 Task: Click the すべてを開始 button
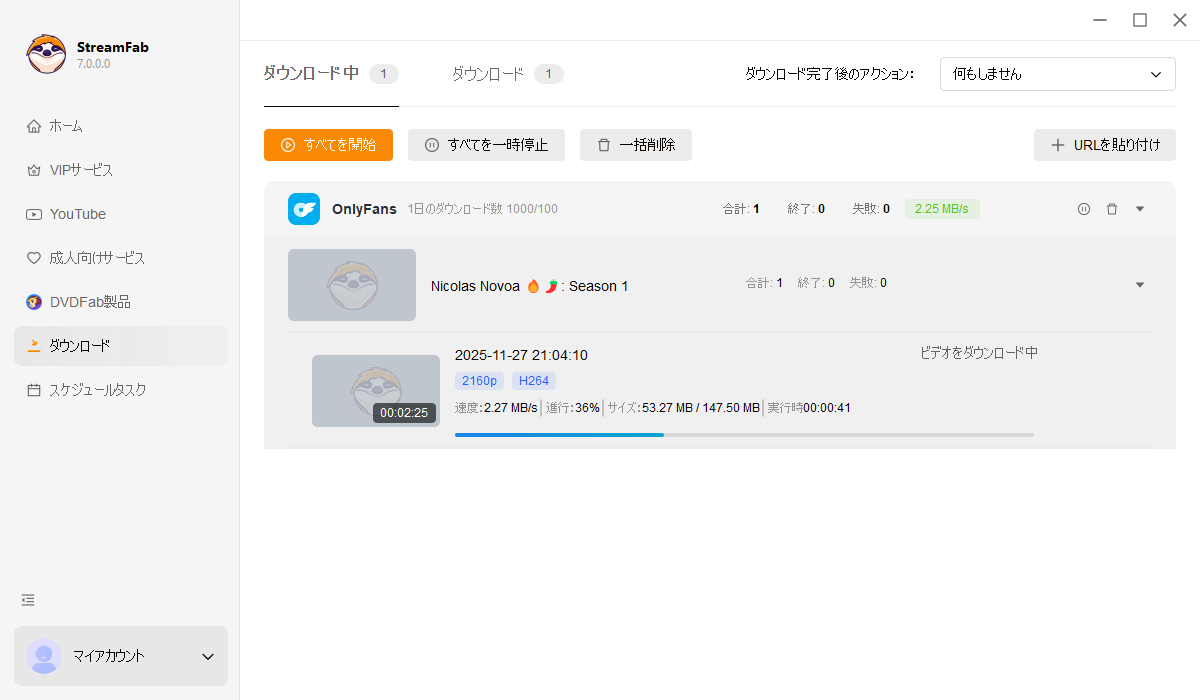pyautogui.click(x=328, y=145)
